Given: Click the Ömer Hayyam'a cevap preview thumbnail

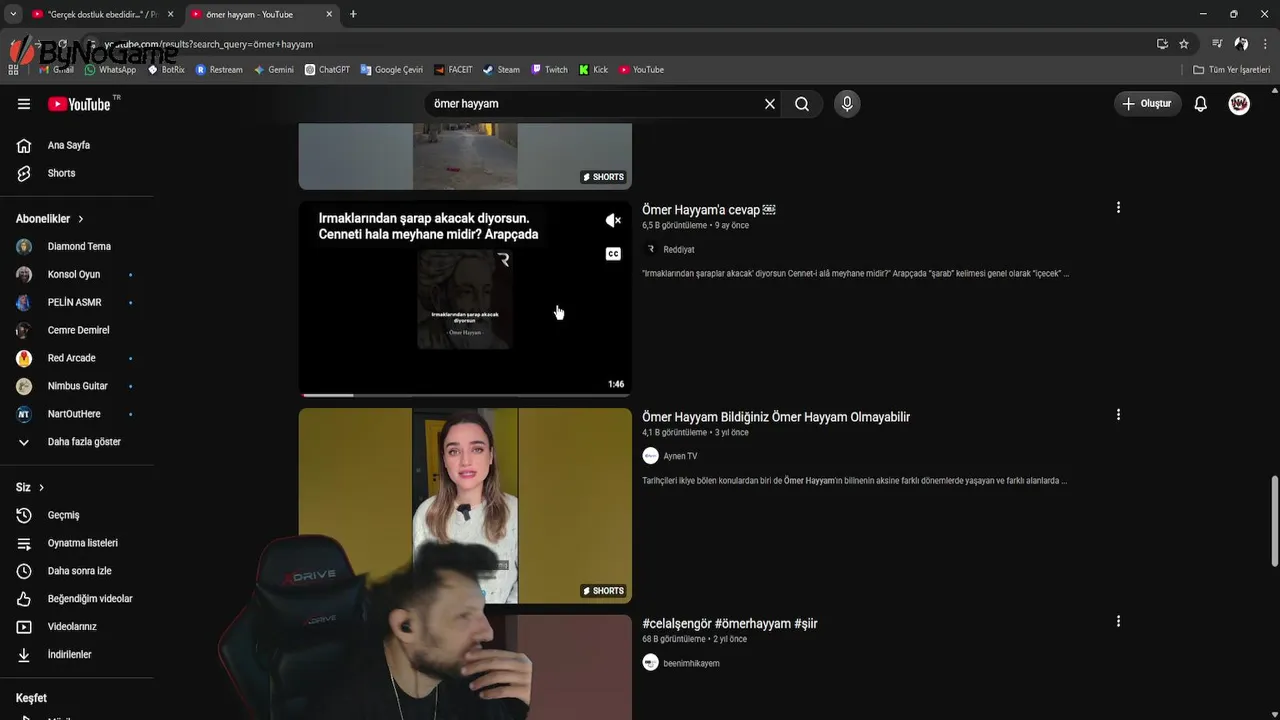Looking at the screenshot, I should pos(465,299).
